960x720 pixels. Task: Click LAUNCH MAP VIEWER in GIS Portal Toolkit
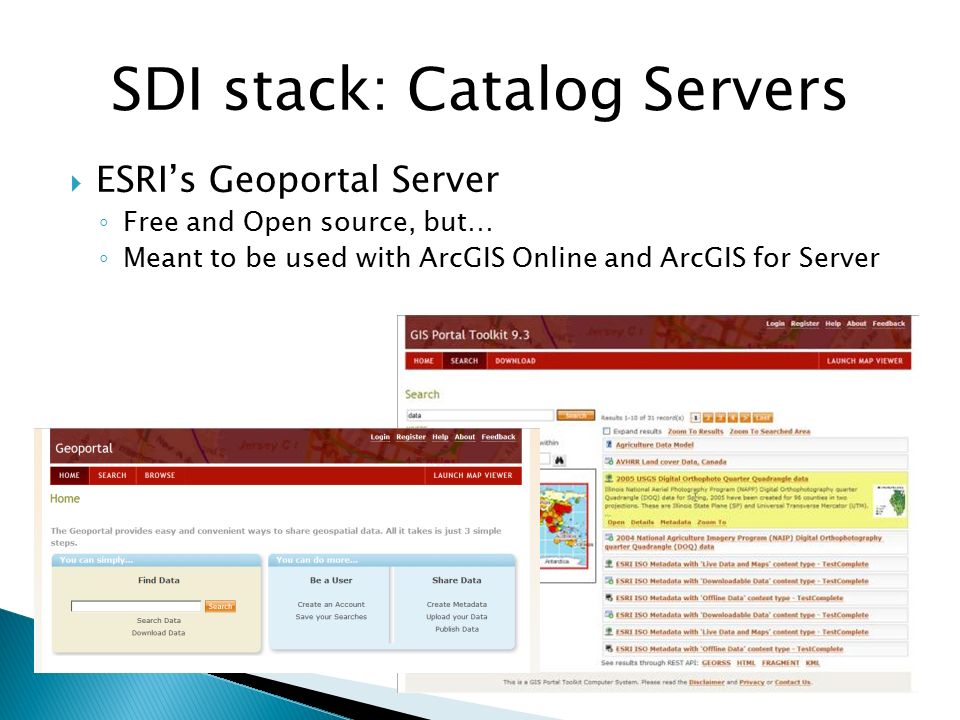tap(864, 361)
